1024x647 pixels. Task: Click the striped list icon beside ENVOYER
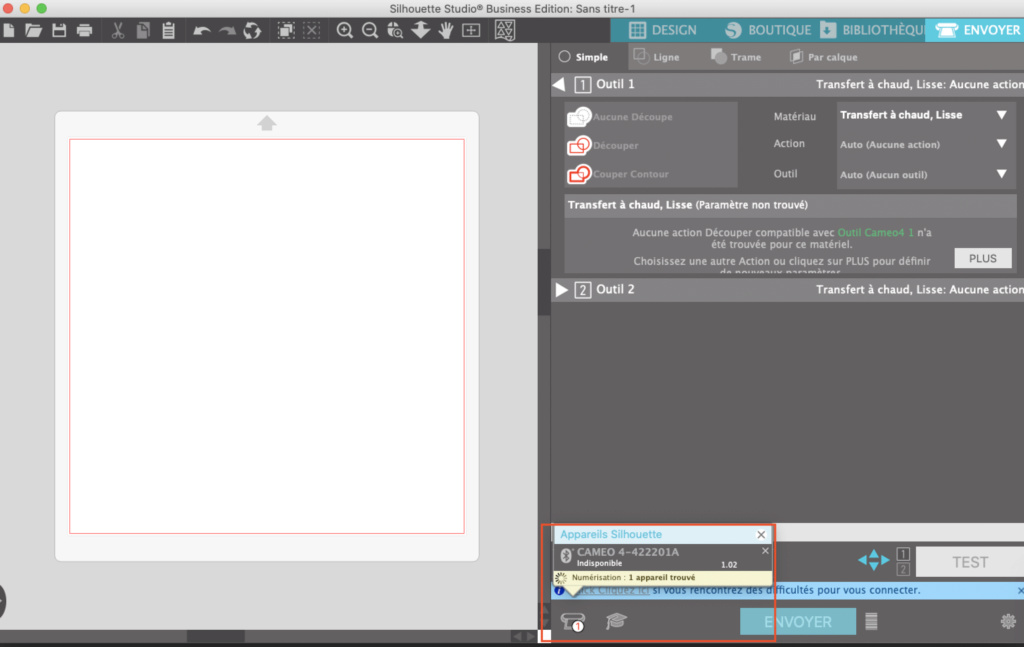[871, 621]
